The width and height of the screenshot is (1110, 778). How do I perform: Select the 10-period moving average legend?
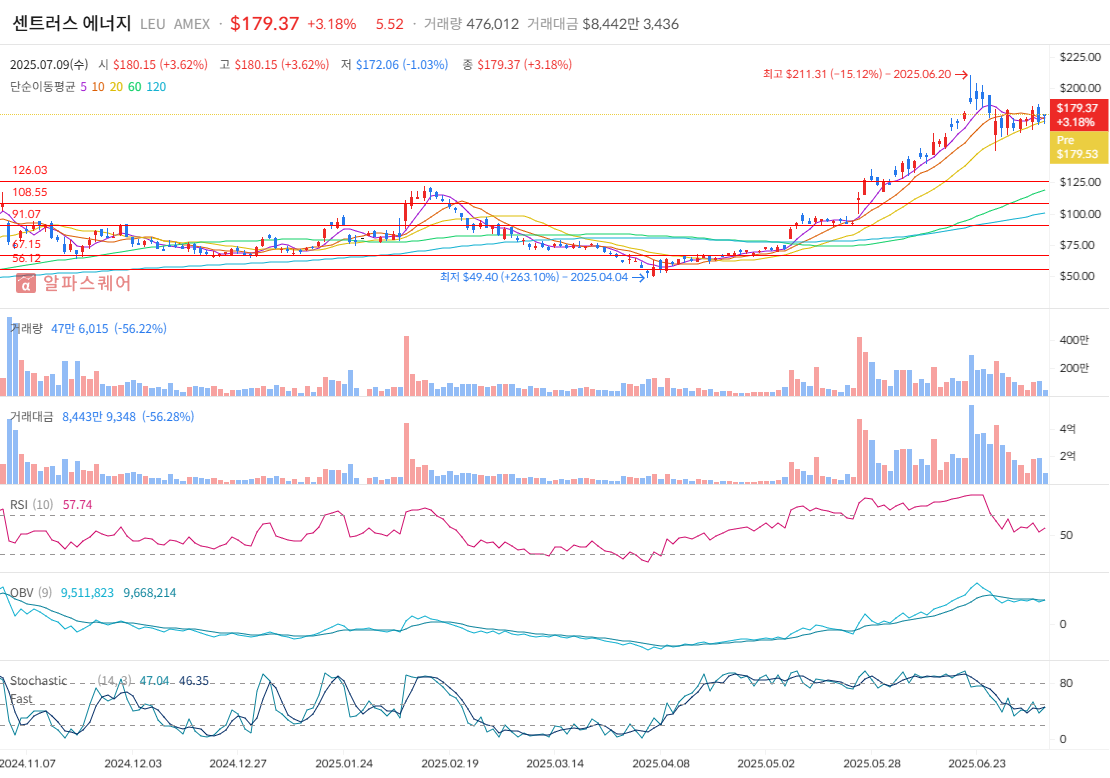(98, 86)
